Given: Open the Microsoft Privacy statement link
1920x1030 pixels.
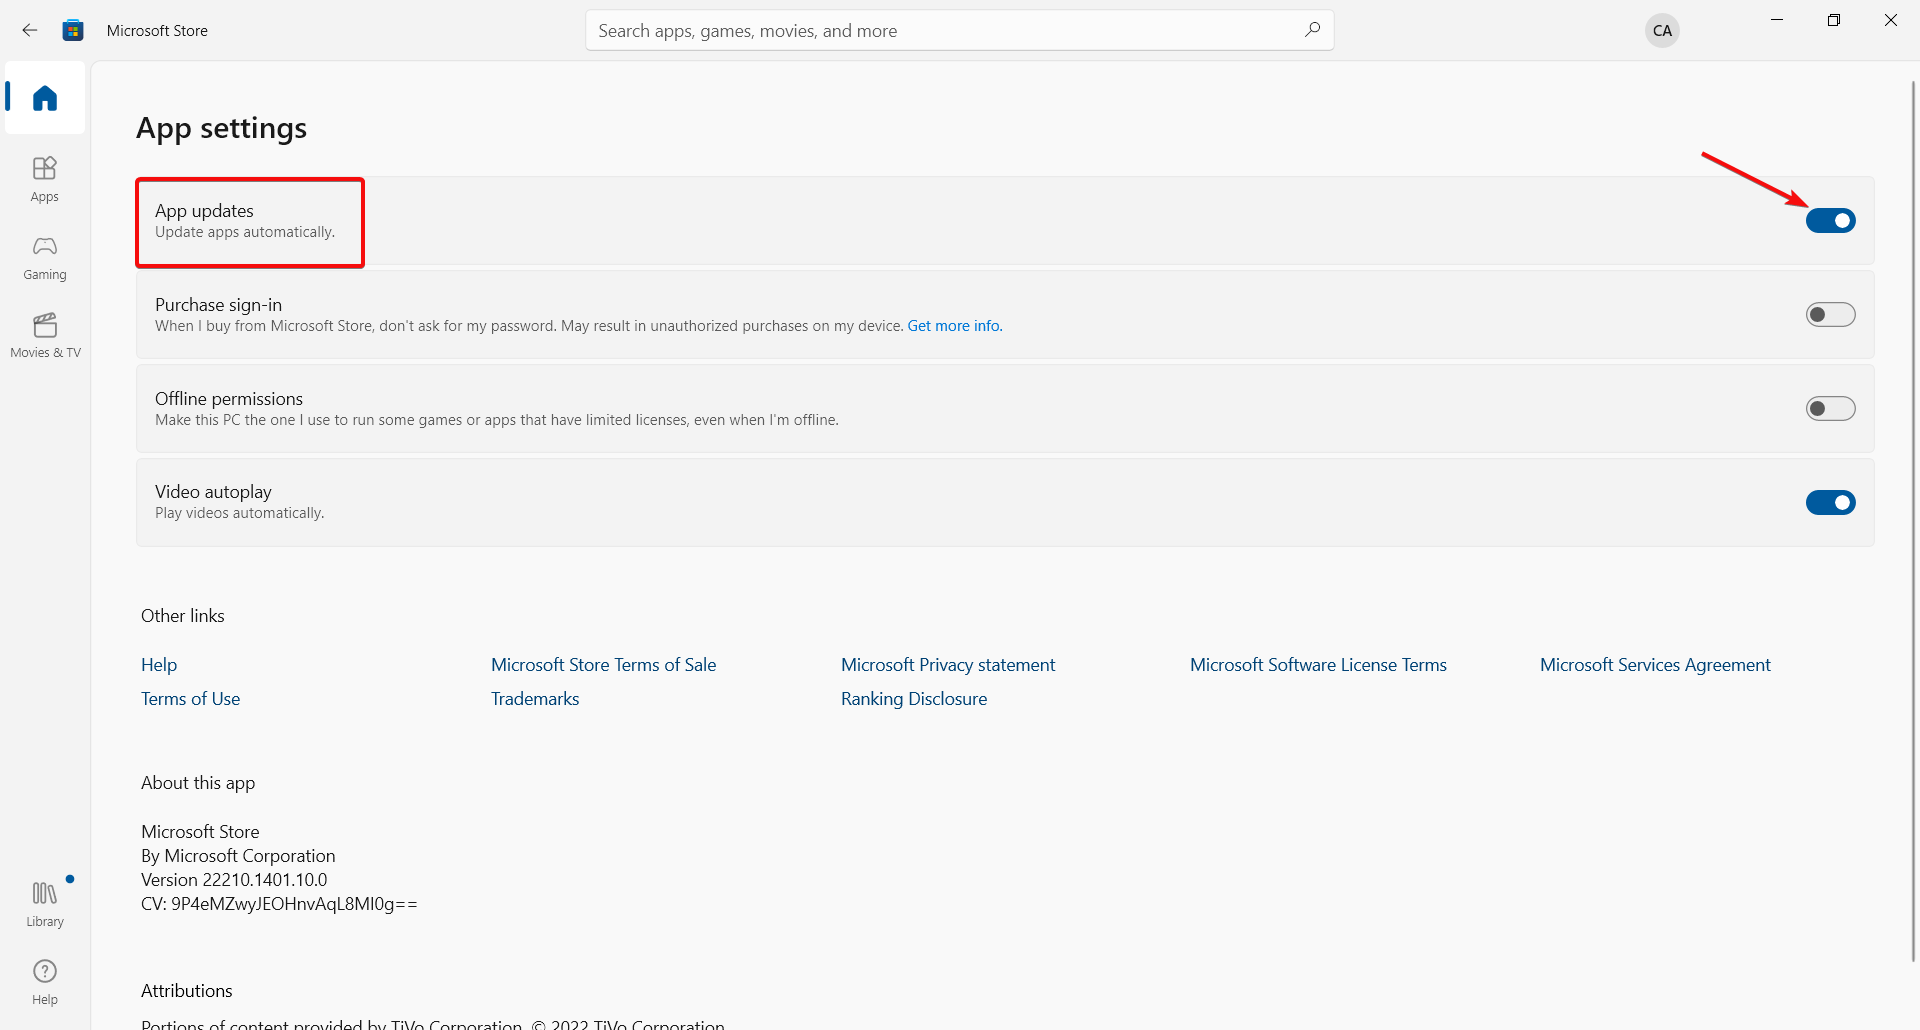Looking at the screenshot, I should click(x=948, y=665).
